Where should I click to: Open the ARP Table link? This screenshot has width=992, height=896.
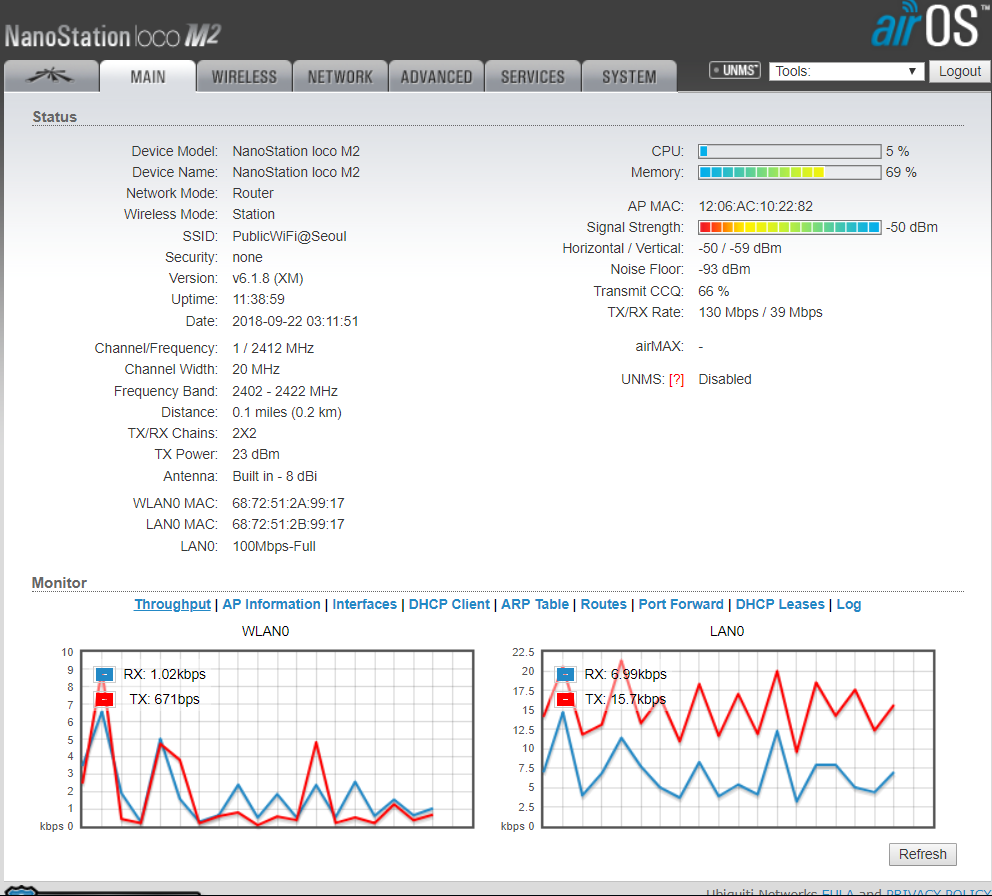(x=535, y=604)
